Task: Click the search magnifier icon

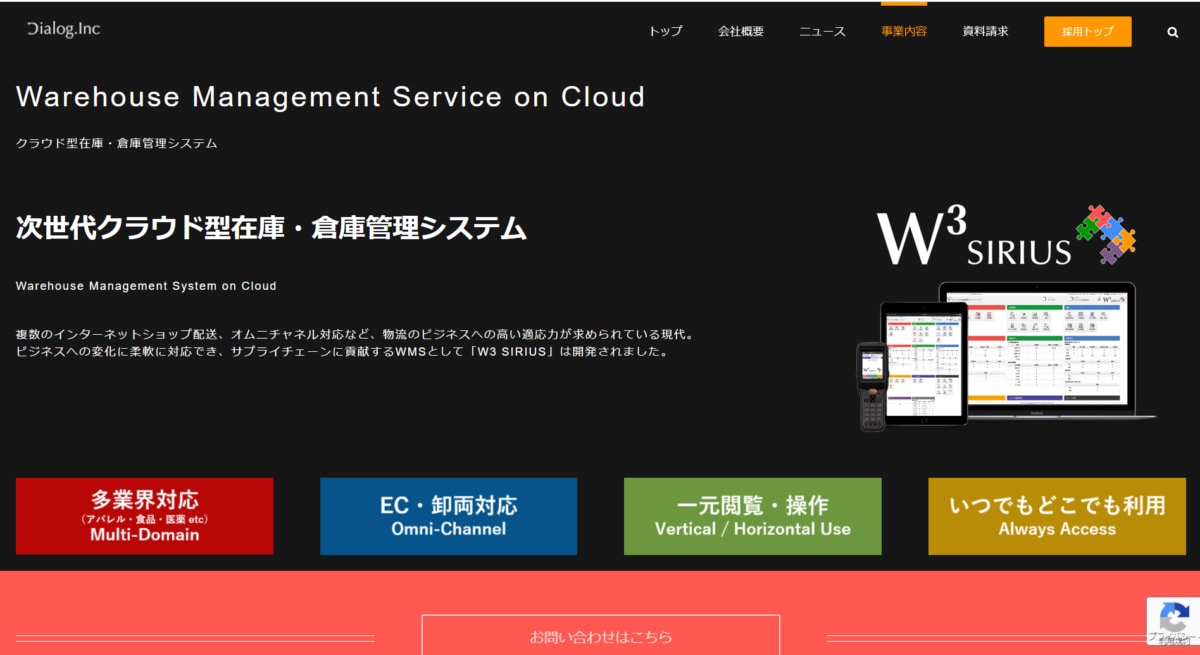Action: (1172, 31)
